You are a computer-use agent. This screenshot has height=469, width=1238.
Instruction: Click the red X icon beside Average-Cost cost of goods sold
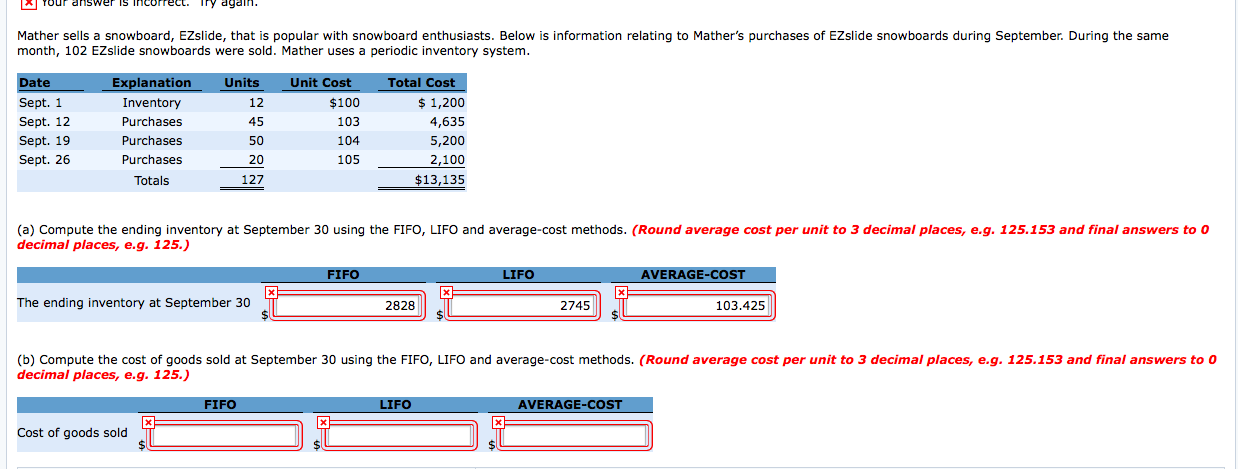499,422
